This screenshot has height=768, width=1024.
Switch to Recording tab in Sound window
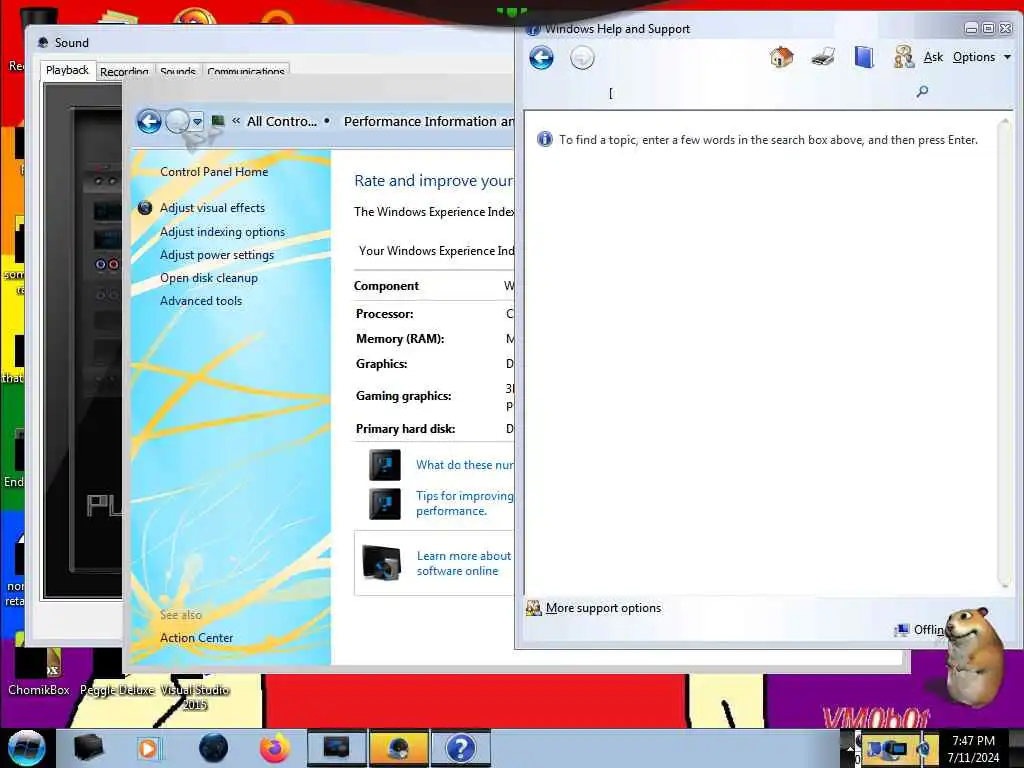(124, 71)
